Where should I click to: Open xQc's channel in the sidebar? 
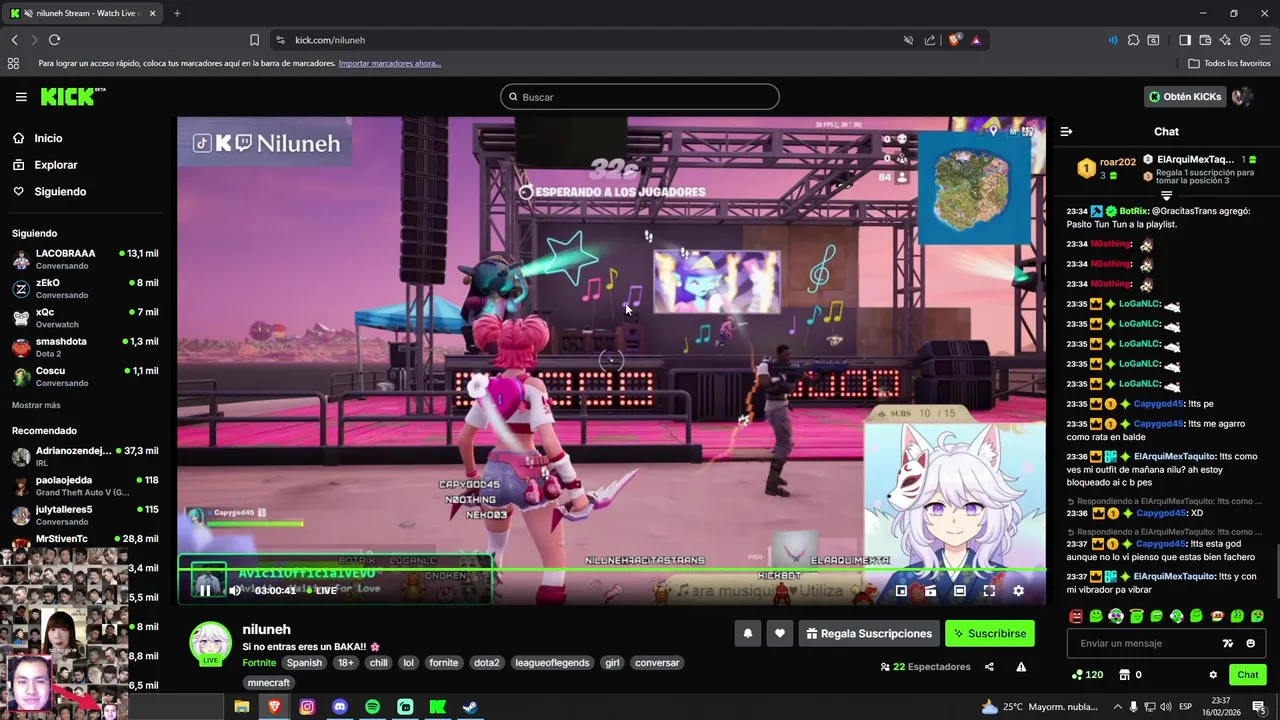(85, 318)
